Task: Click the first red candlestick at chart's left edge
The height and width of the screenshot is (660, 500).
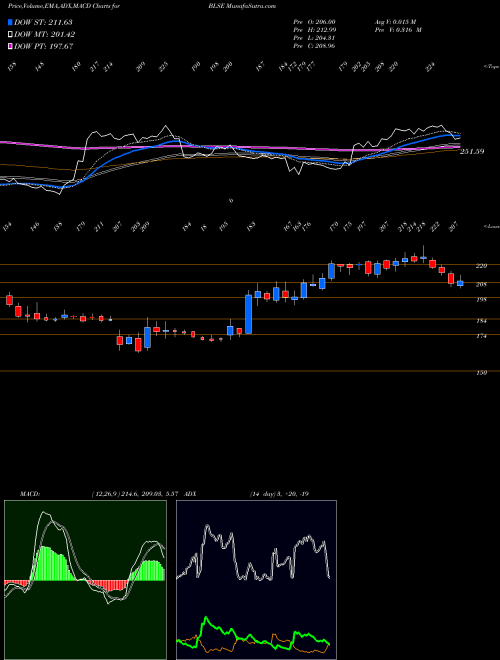Action: pyautogui.click(x=9, y=300)
